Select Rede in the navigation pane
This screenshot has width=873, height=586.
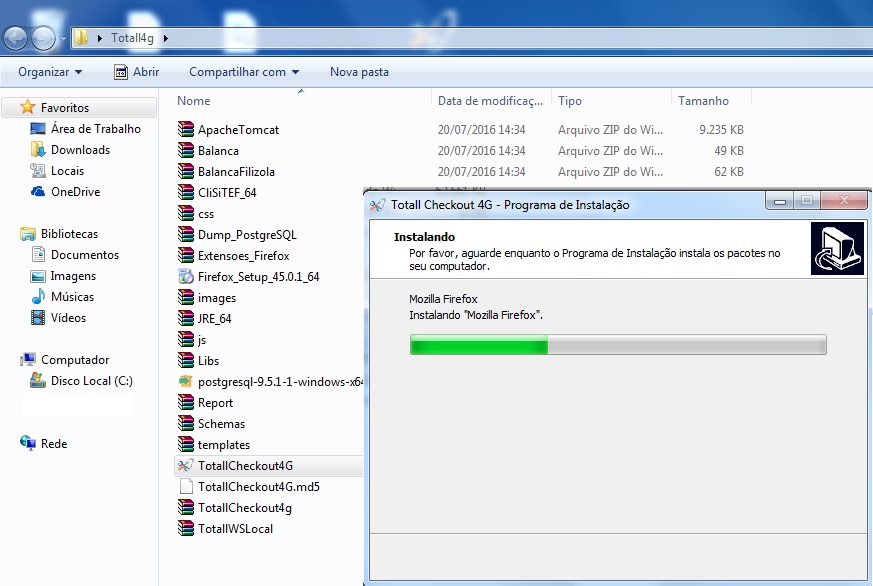click(54, 444)
